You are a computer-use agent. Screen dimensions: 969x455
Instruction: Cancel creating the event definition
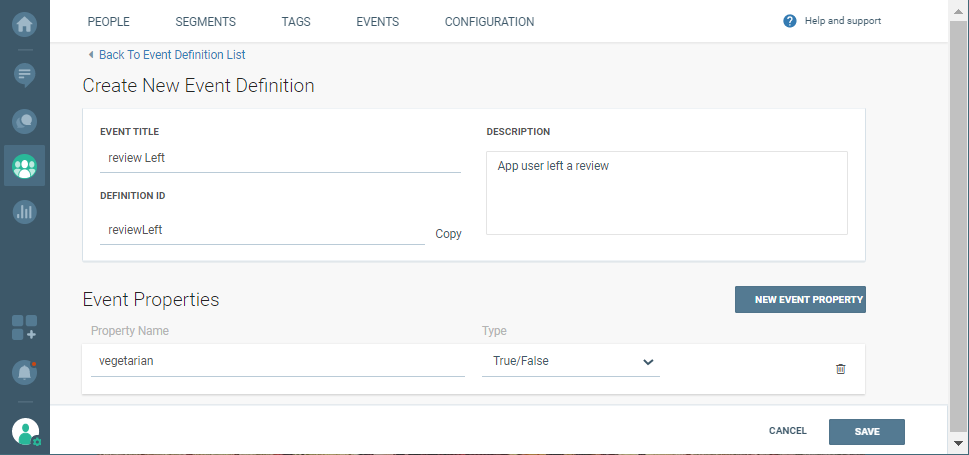(787, 431)
